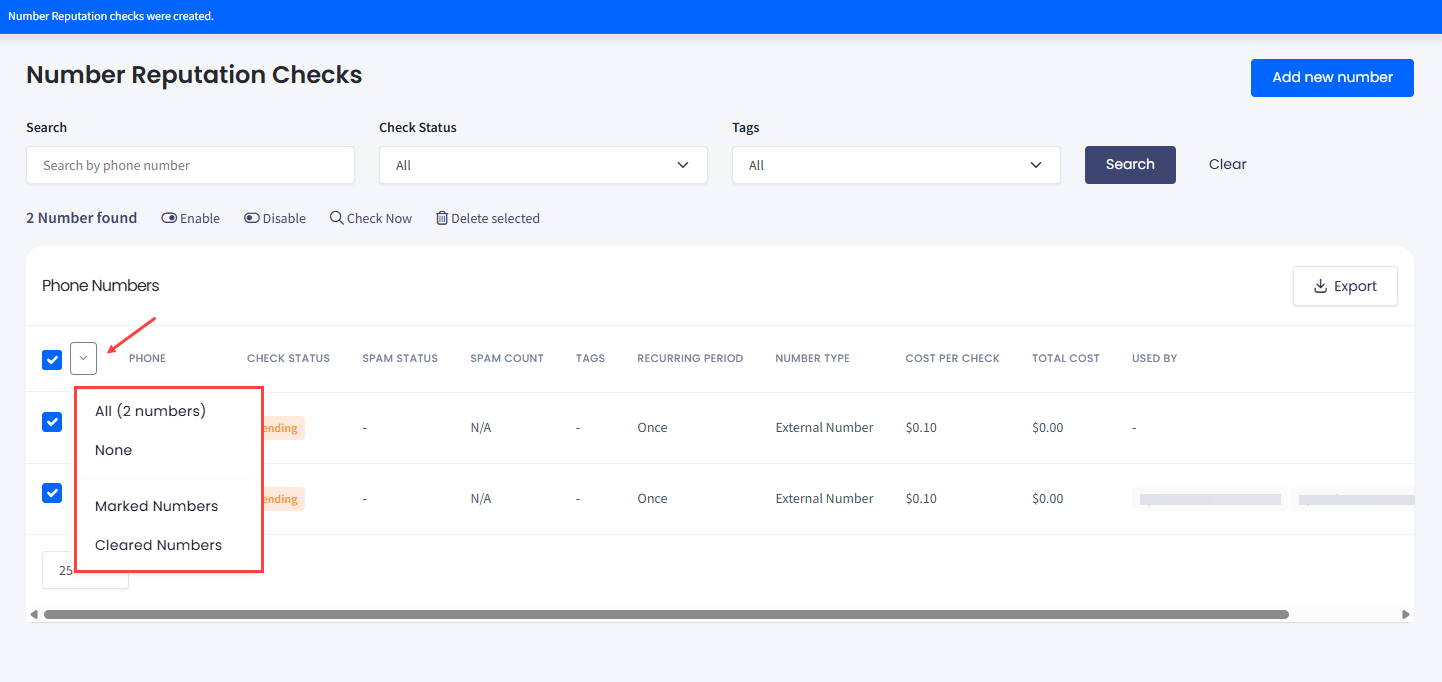The height and width of the screenshot is (682, 1442).
Task: Click the SPAM STATUS column header
Action: pos(400,358)
